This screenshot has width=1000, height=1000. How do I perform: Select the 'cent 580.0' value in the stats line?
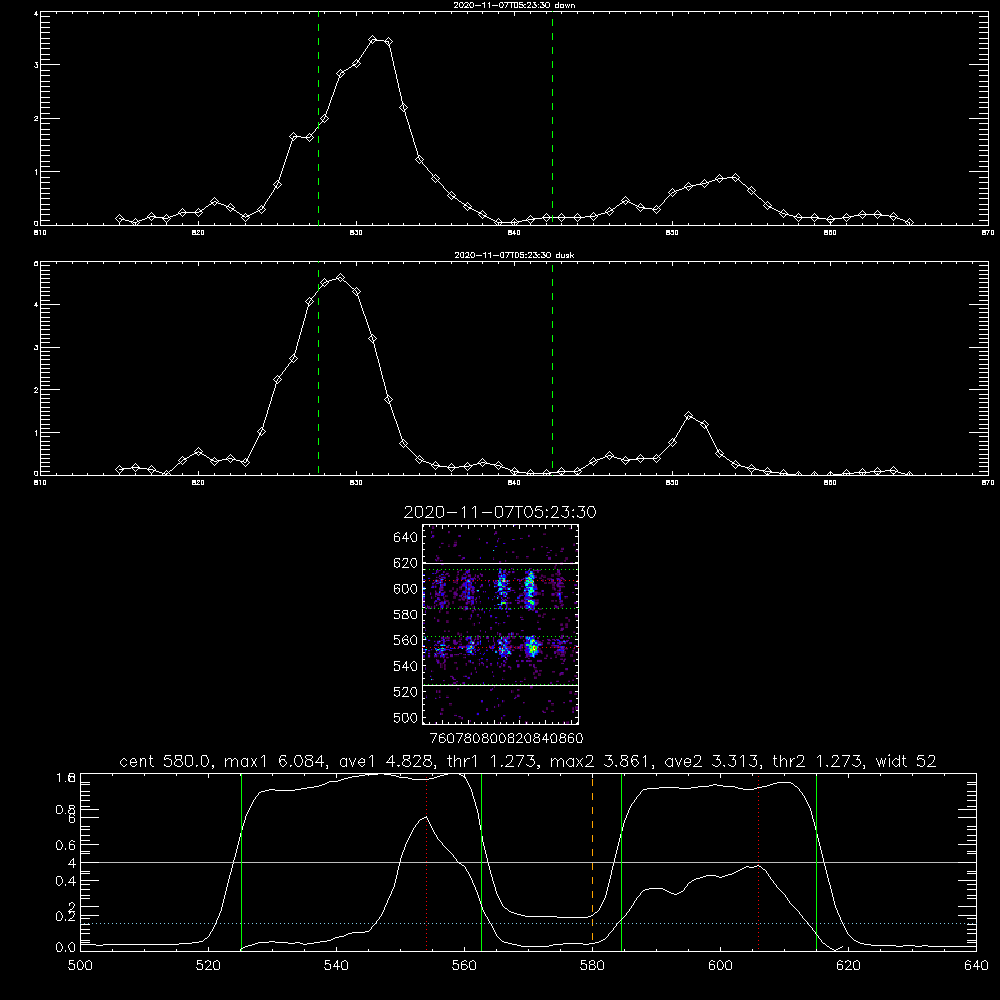pyautogui.click(x=166, y=761)
